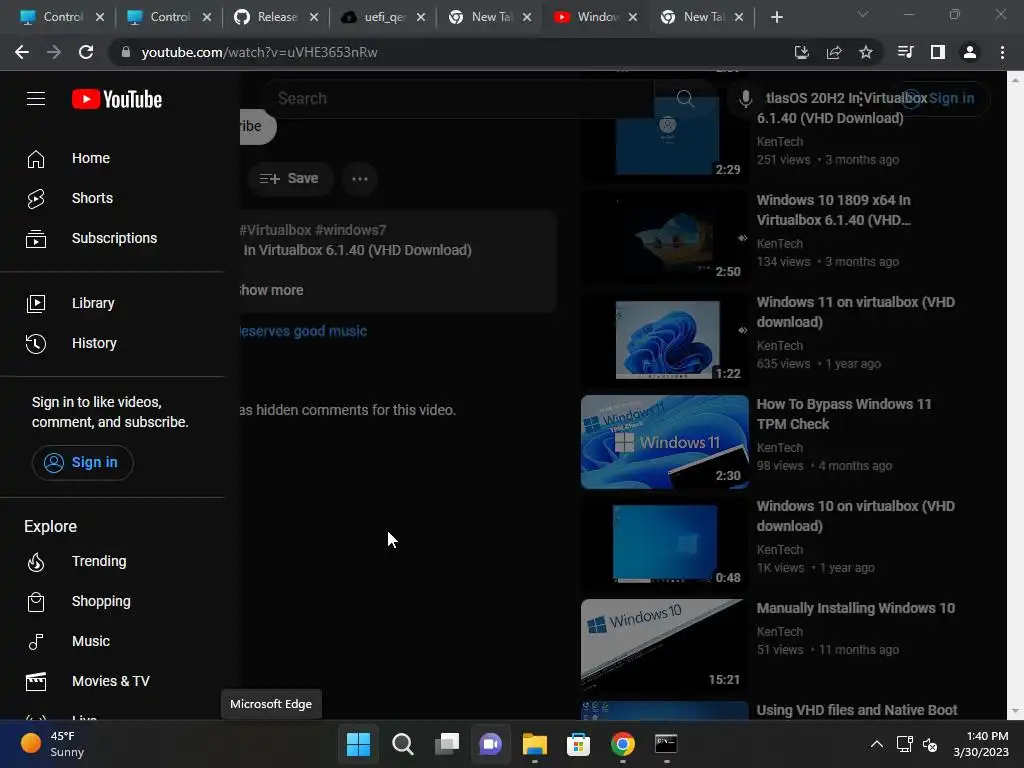Open the weather widget 45°F Sunny
This screenshot has width=1024, height=768.
click(x=54, y=744)
